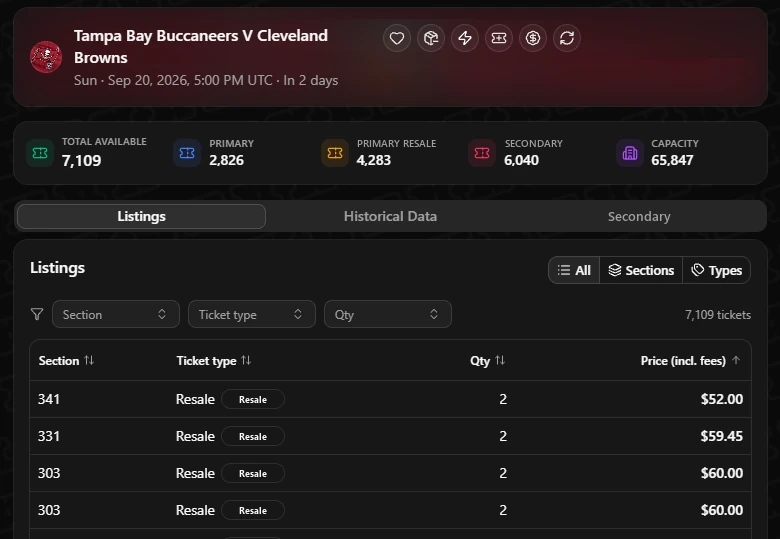
Task: Sort by Price (incl. fees) column
Action: (x=690, y=360)
